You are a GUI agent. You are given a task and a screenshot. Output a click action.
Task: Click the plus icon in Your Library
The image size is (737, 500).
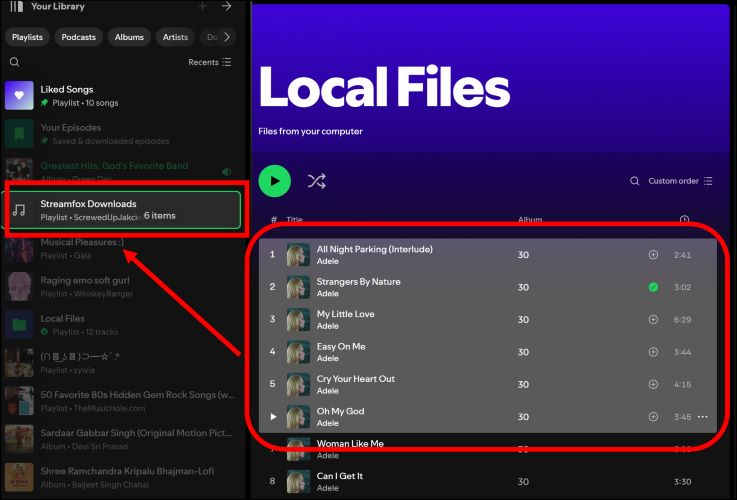[x=203, y=7]
